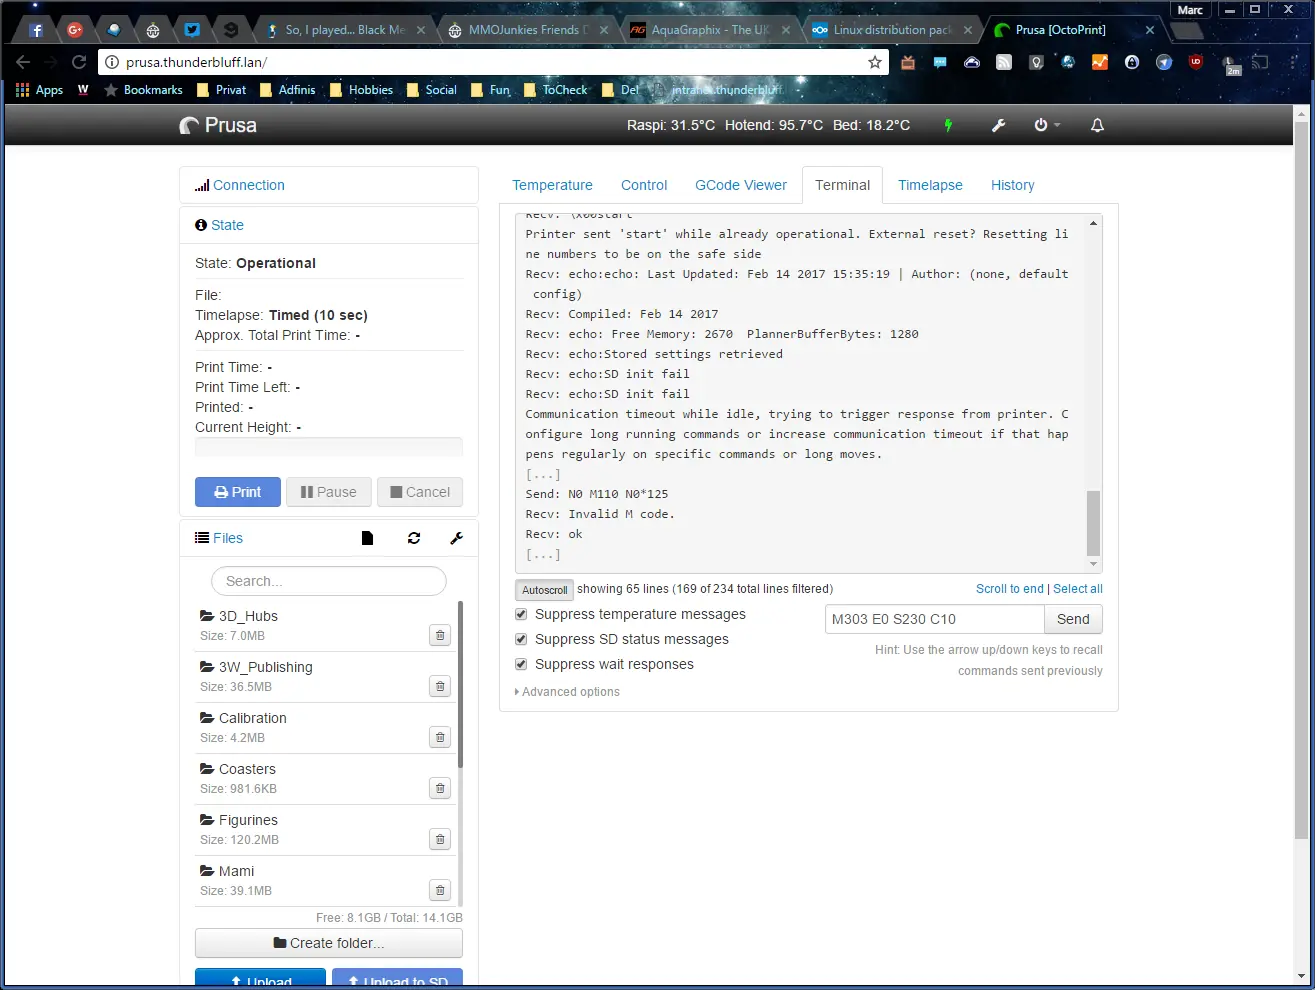This screenshot has height=990, width=1315.
Task: Open OctoPrint settings wrench icon
Action: [998, 125]
